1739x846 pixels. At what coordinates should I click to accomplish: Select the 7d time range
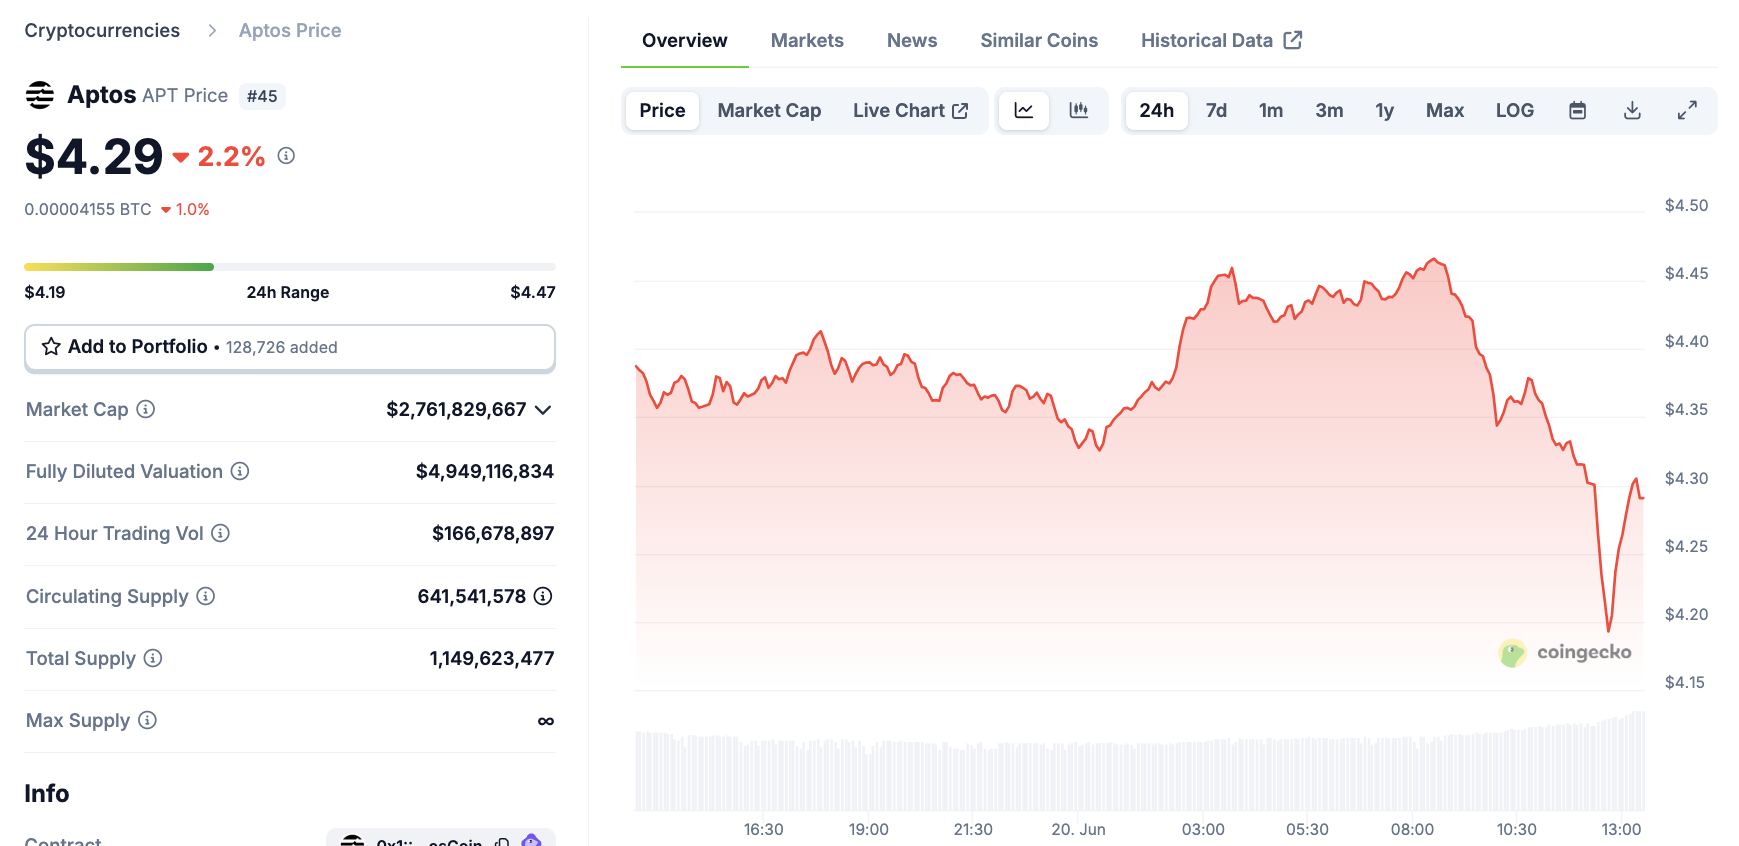point(1216,110)
